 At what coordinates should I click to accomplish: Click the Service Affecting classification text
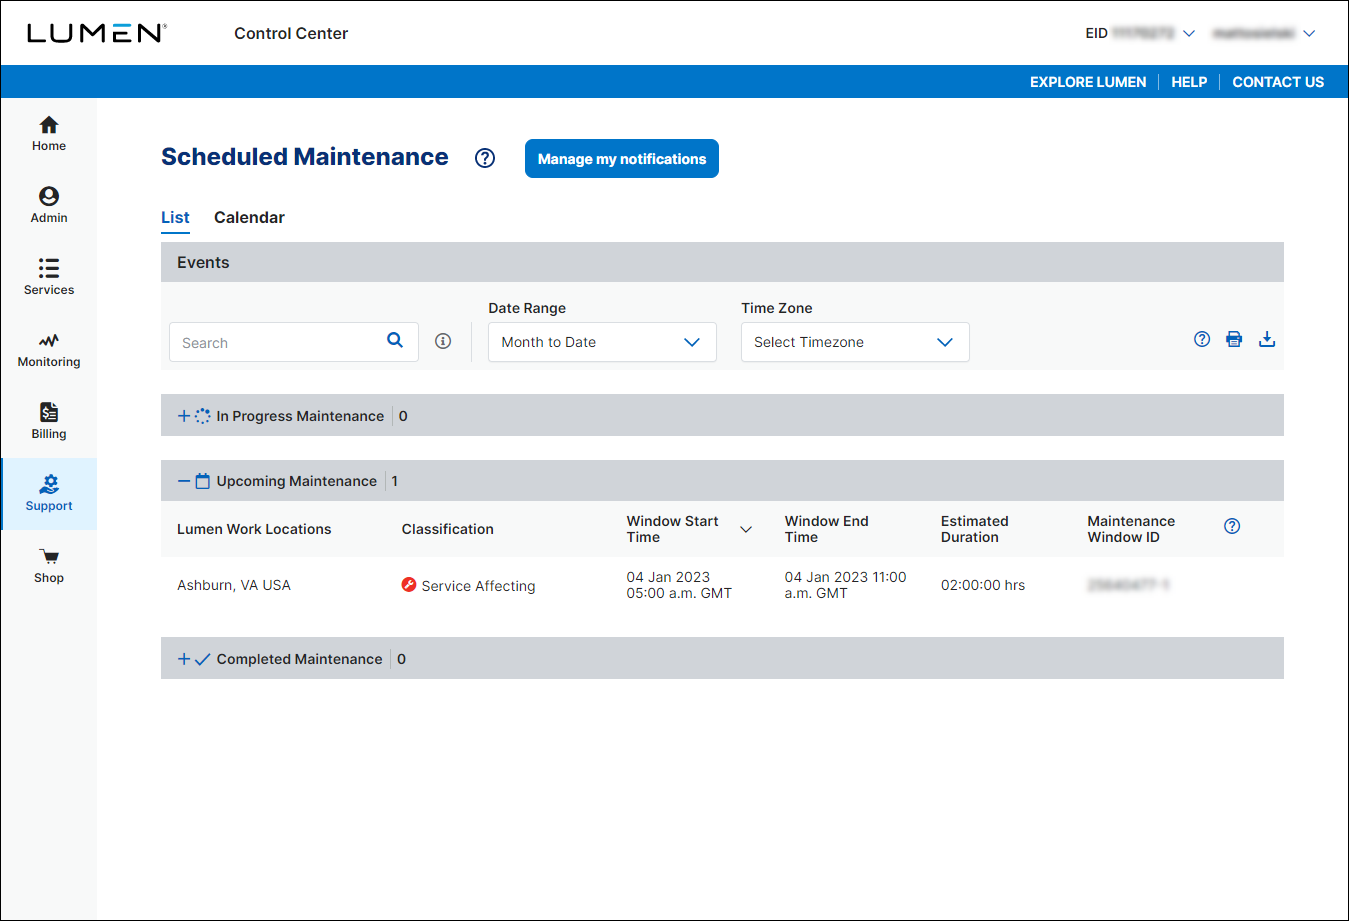tap(478, 586)
